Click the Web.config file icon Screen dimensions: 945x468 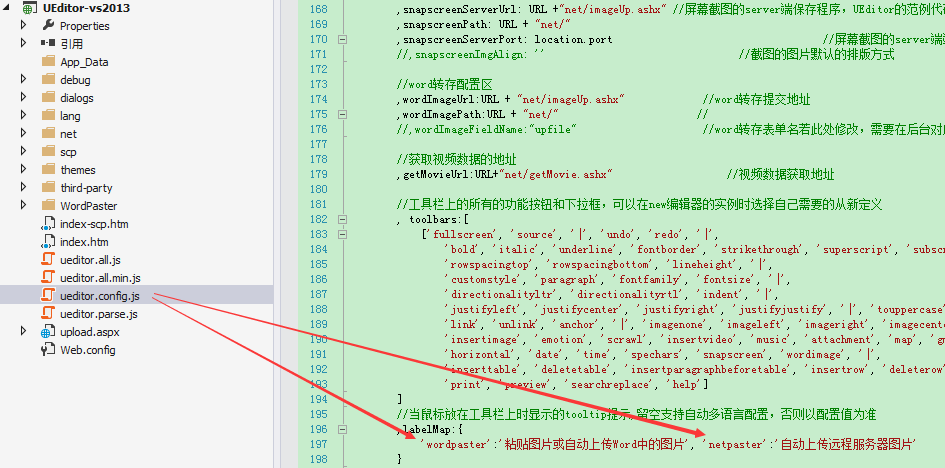point(48,350)
